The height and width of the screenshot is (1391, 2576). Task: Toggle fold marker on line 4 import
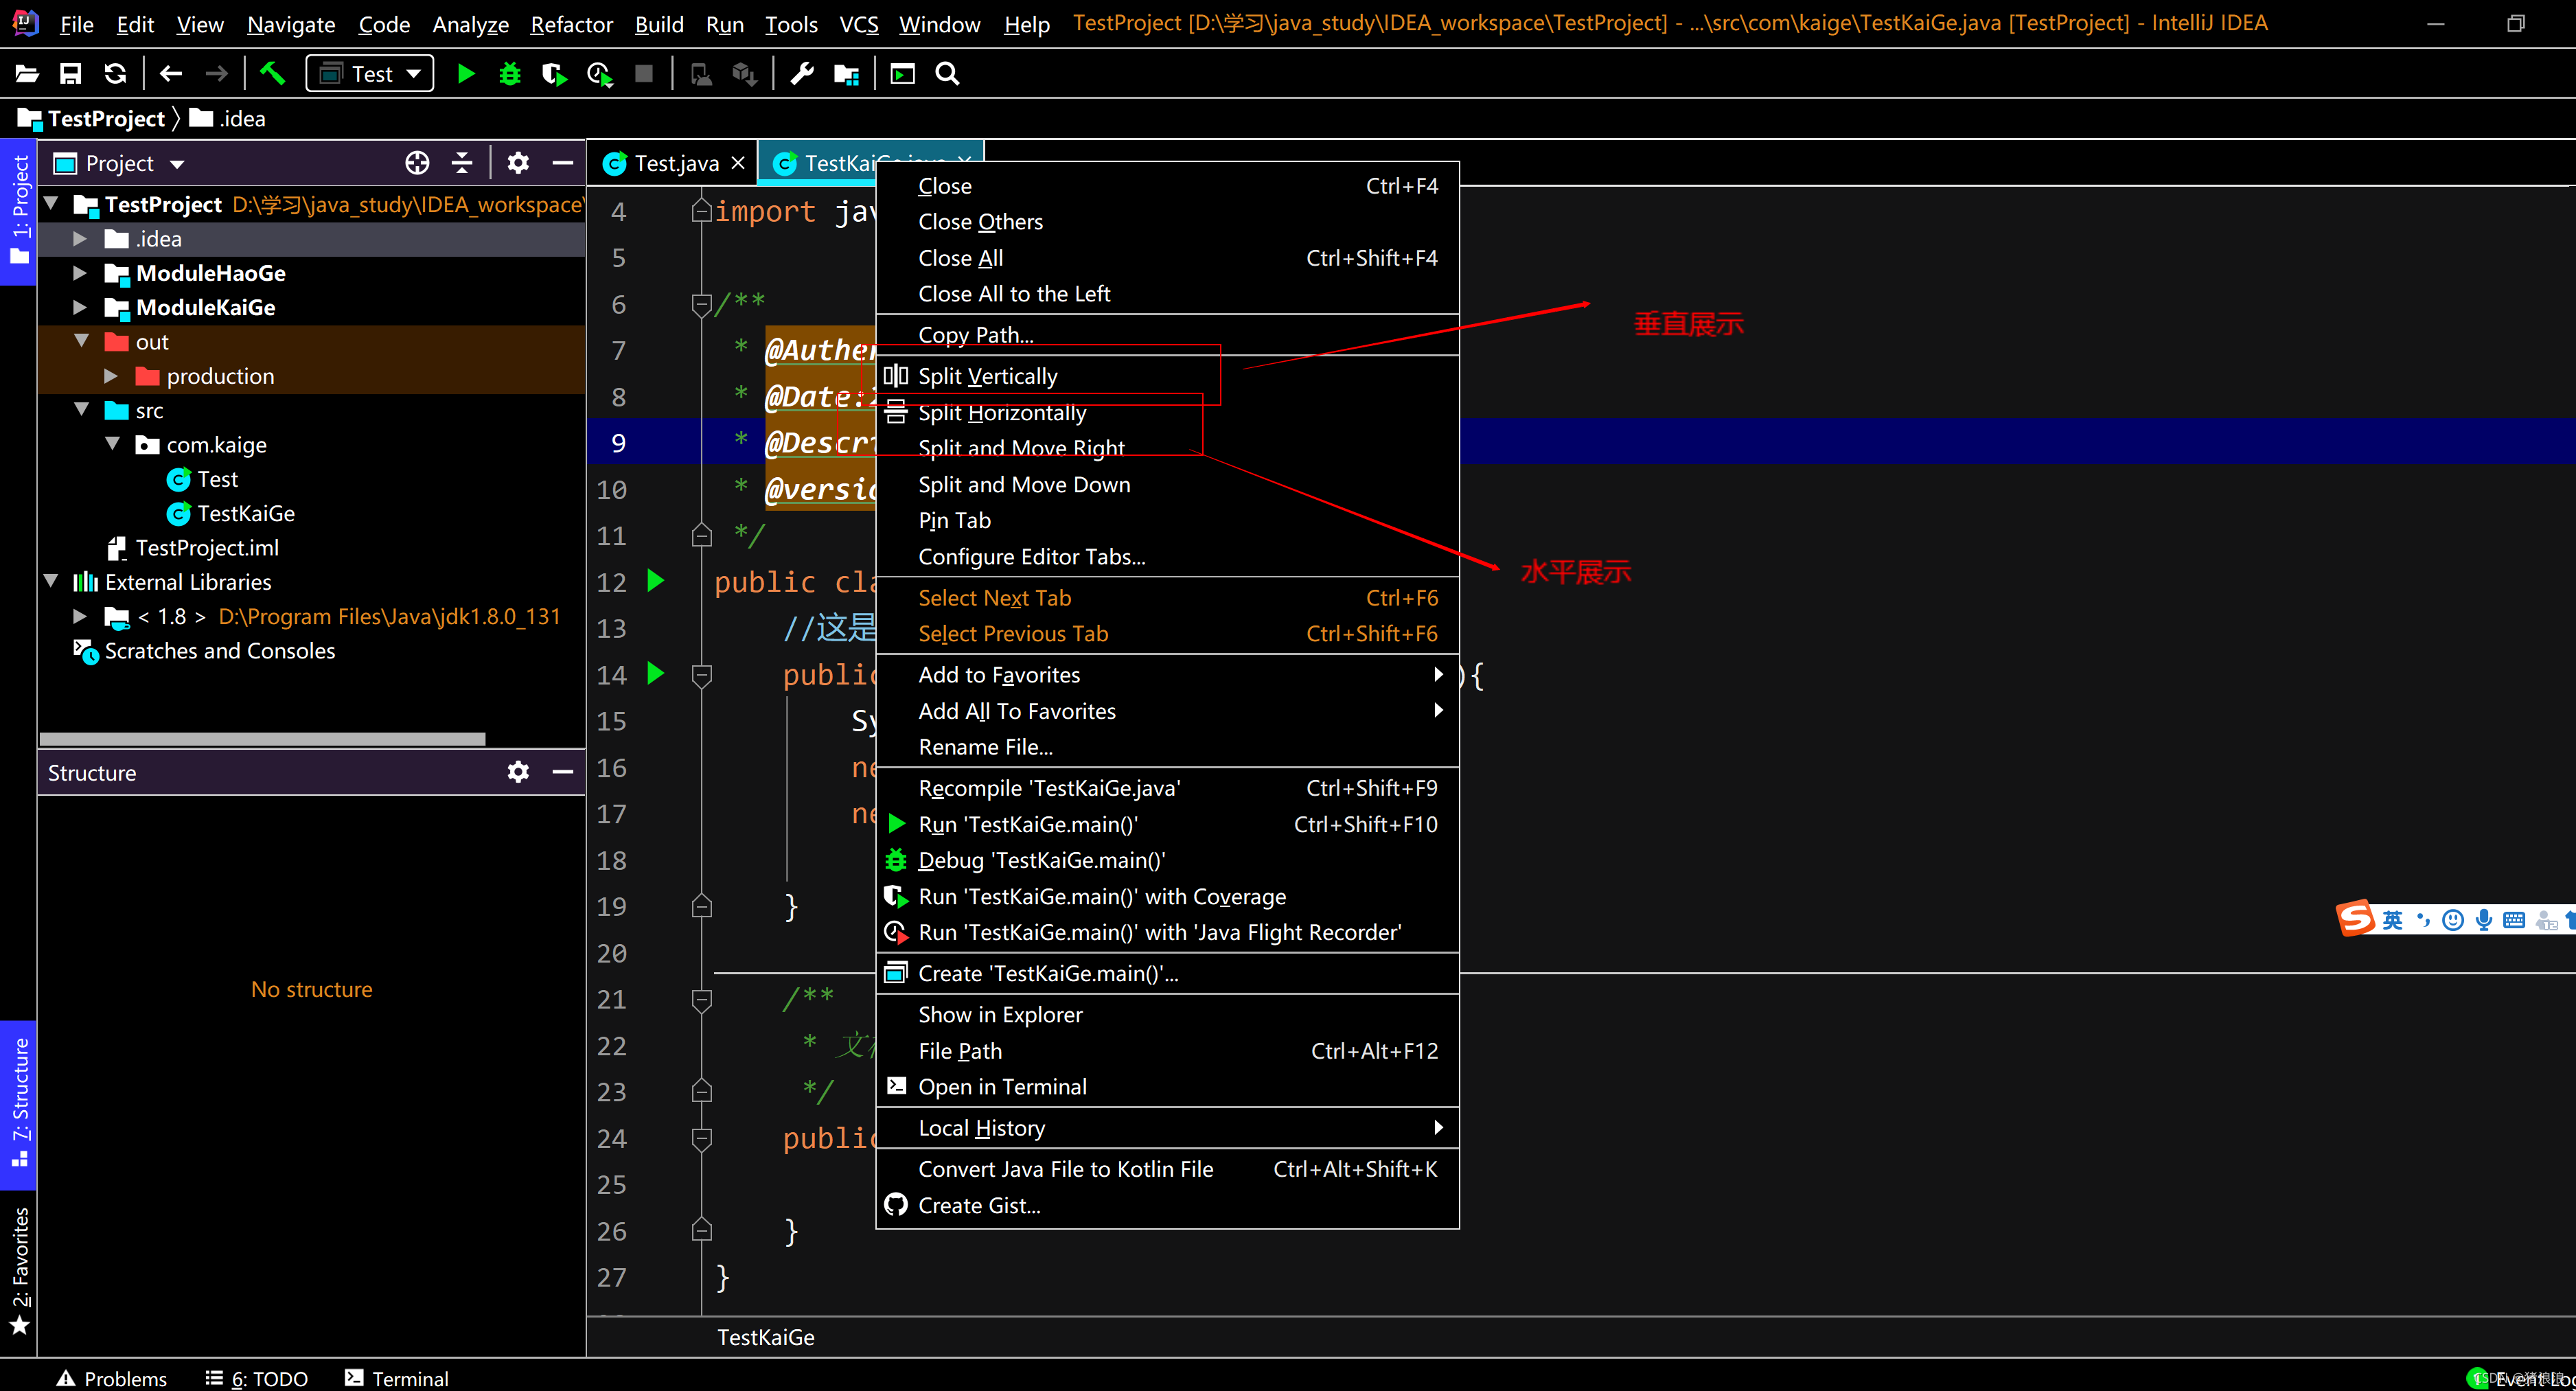pos(702,211)
